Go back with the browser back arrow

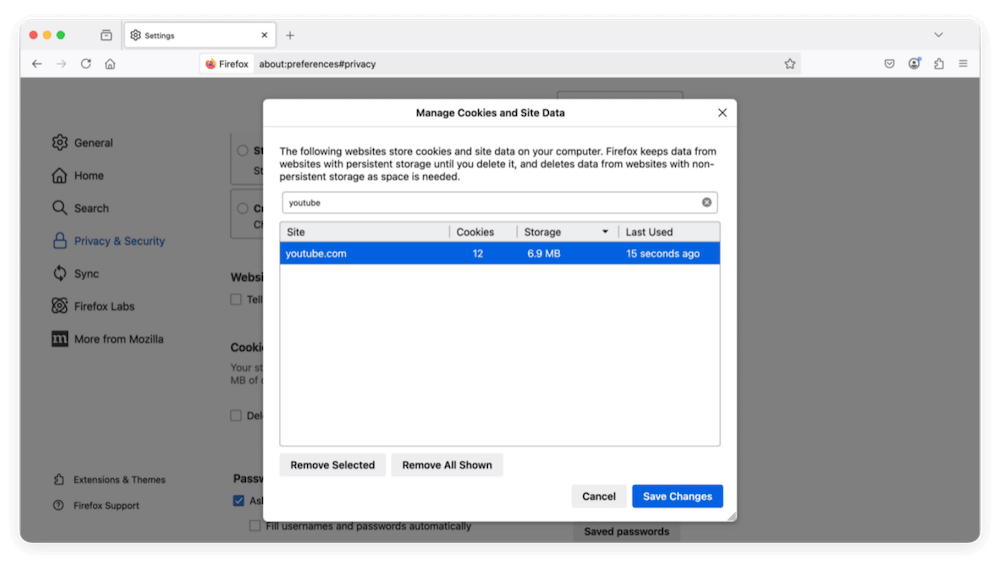(x=37, y=64)
